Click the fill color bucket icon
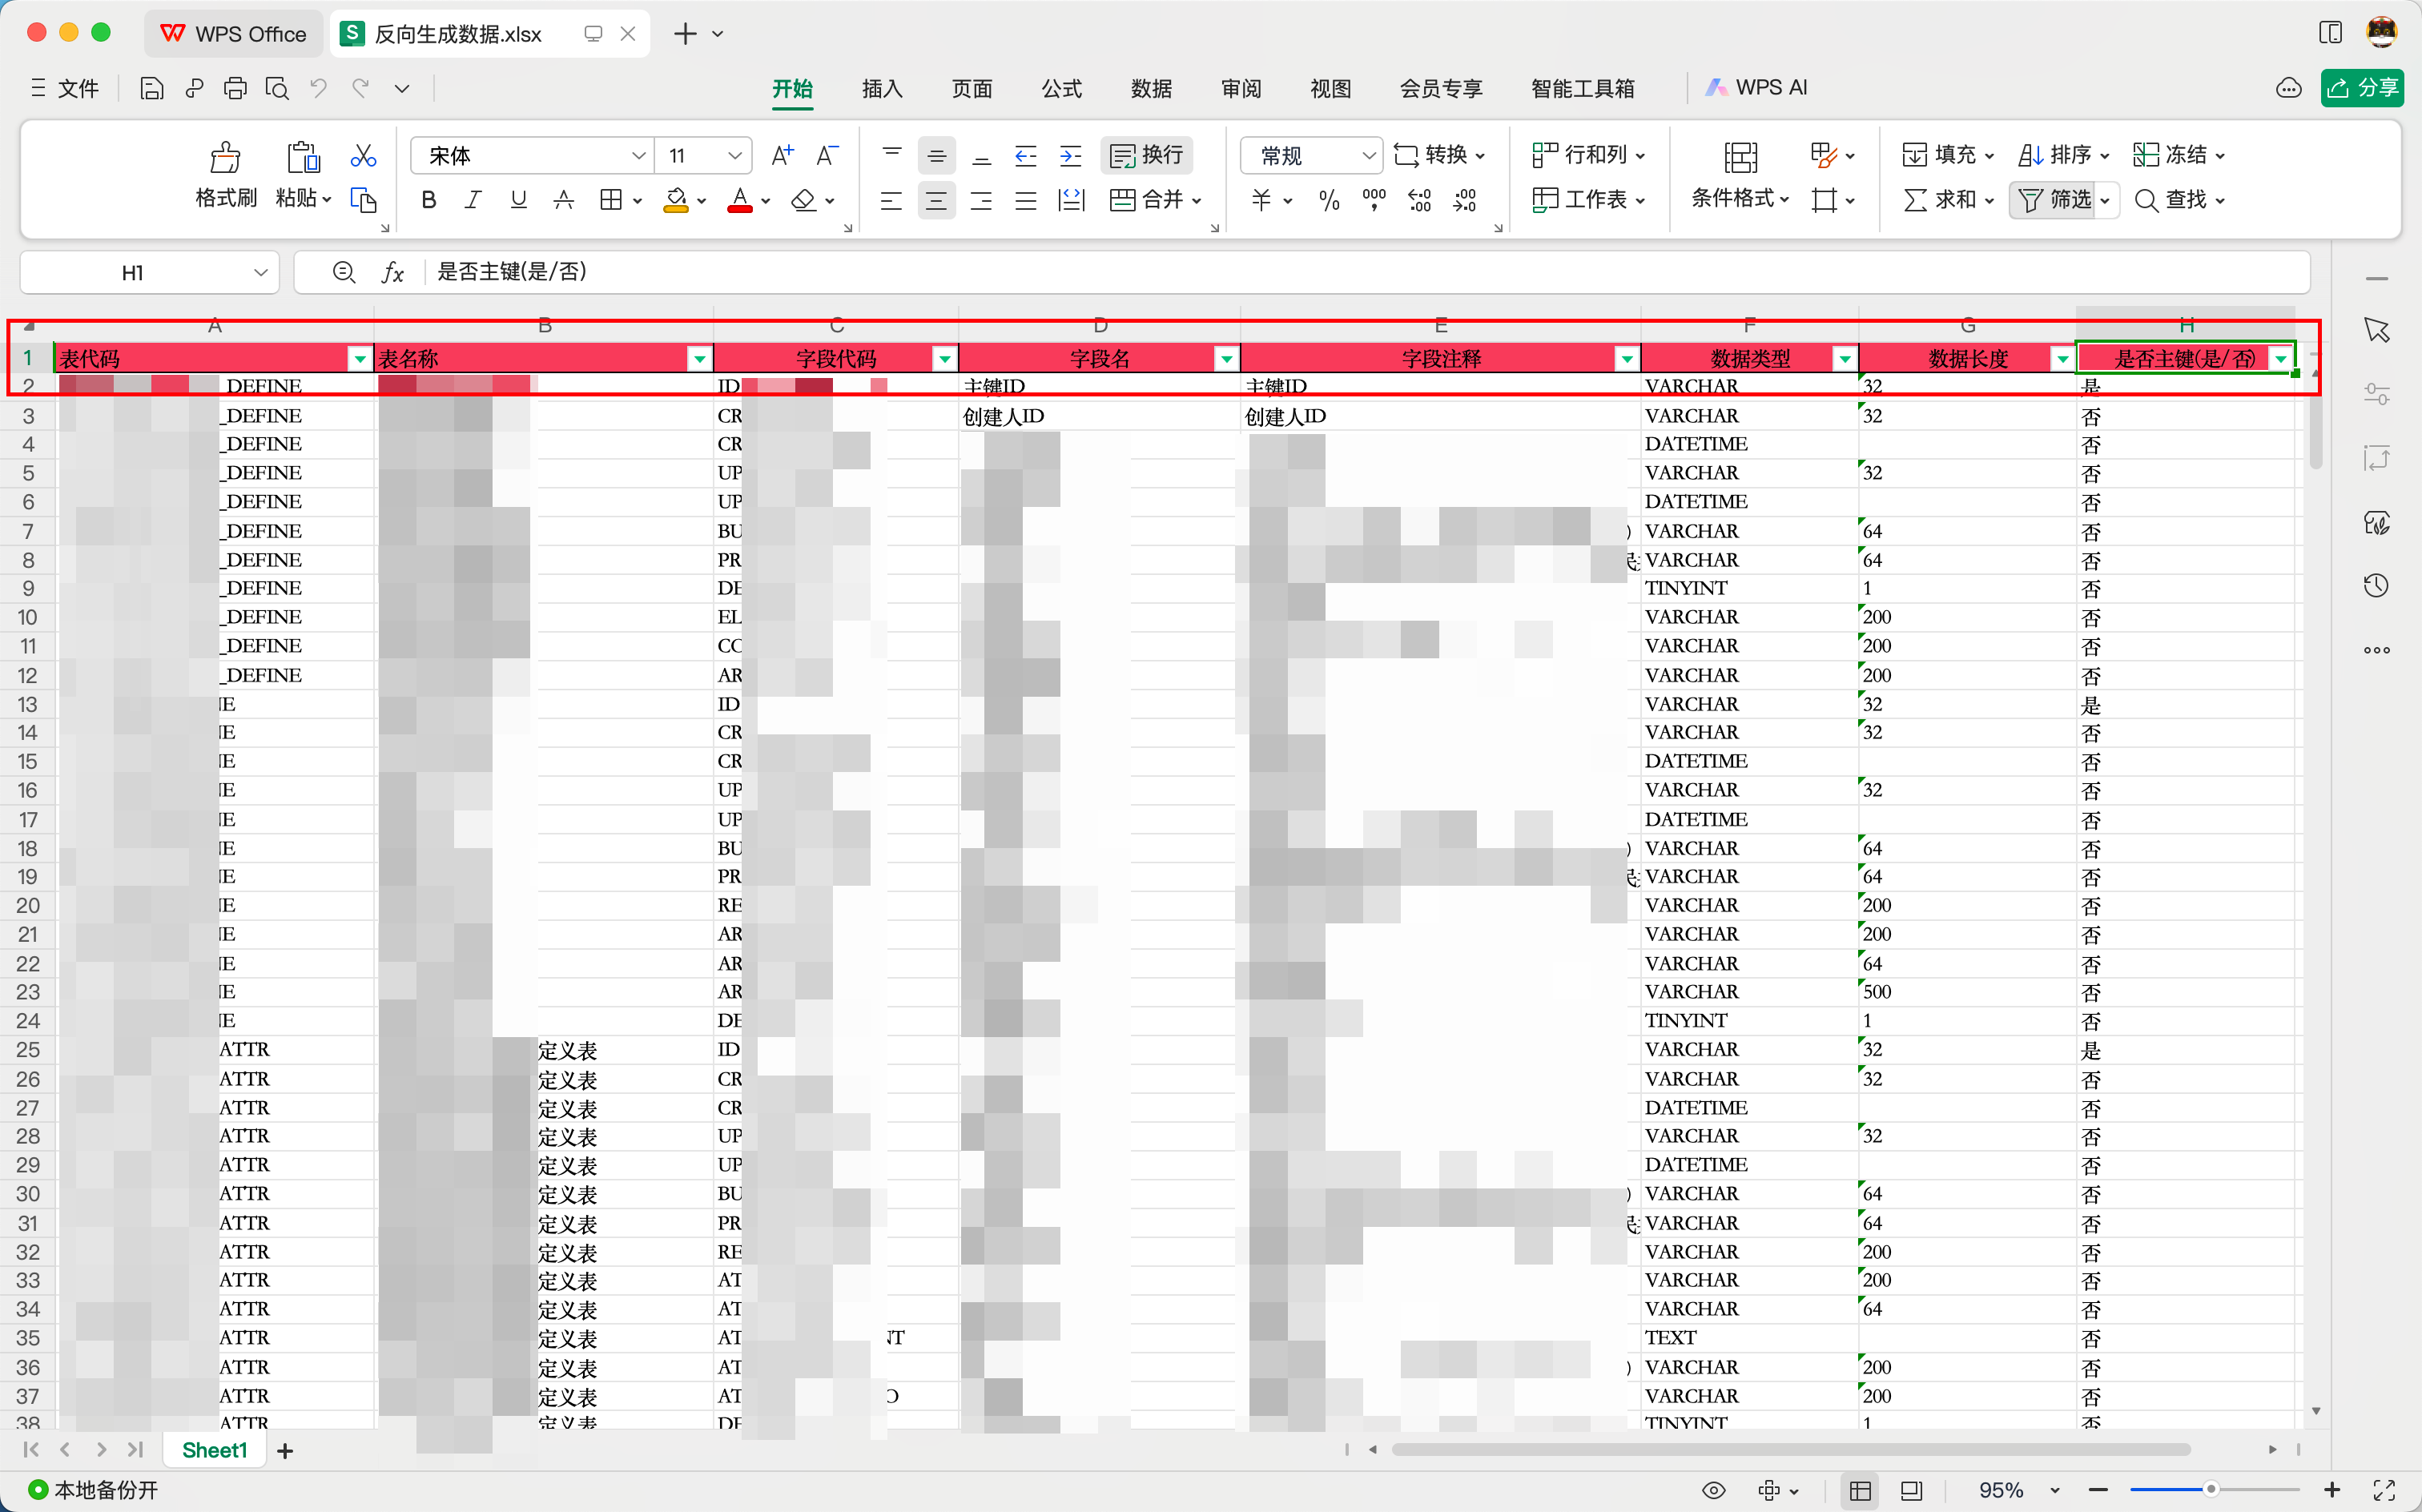 677,200
